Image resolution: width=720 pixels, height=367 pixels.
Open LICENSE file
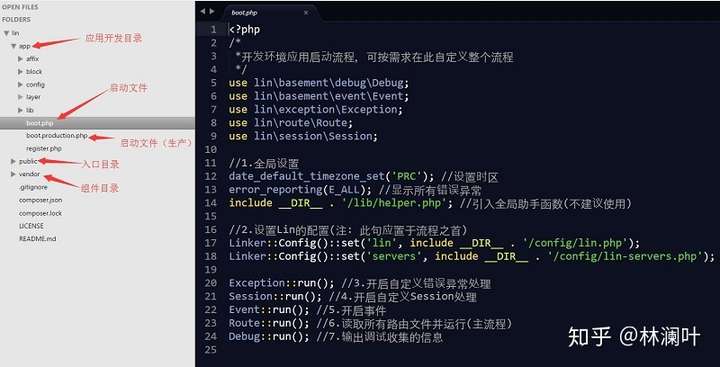(x=31, y=226)
